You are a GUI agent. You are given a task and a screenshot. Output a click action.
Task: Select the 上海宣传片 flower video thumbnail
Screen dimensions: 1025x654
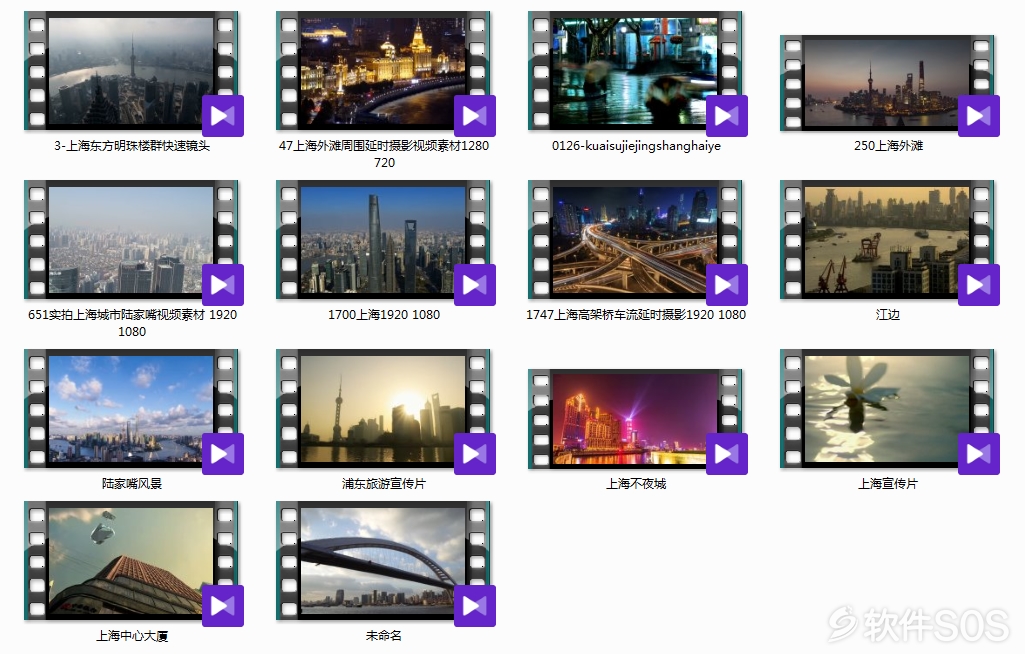point(887,409)
